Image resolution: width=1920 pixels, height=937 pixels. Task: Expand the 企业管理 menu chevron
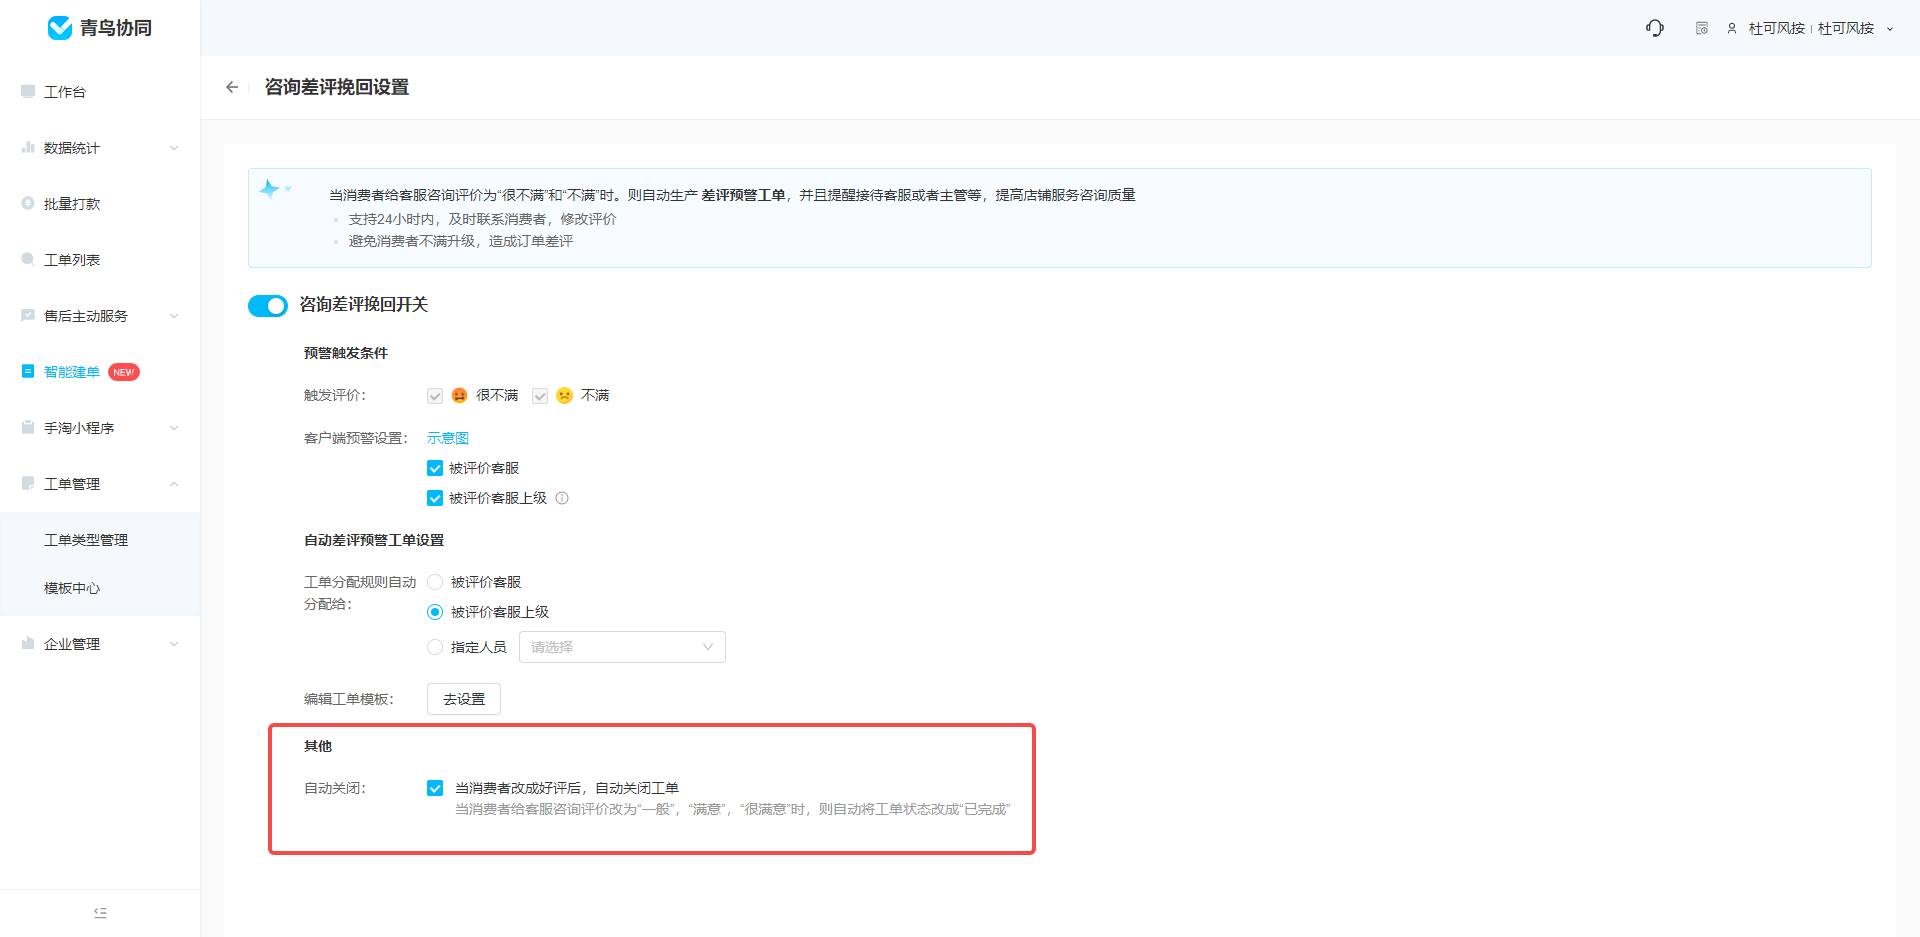(x=174, y=644)
